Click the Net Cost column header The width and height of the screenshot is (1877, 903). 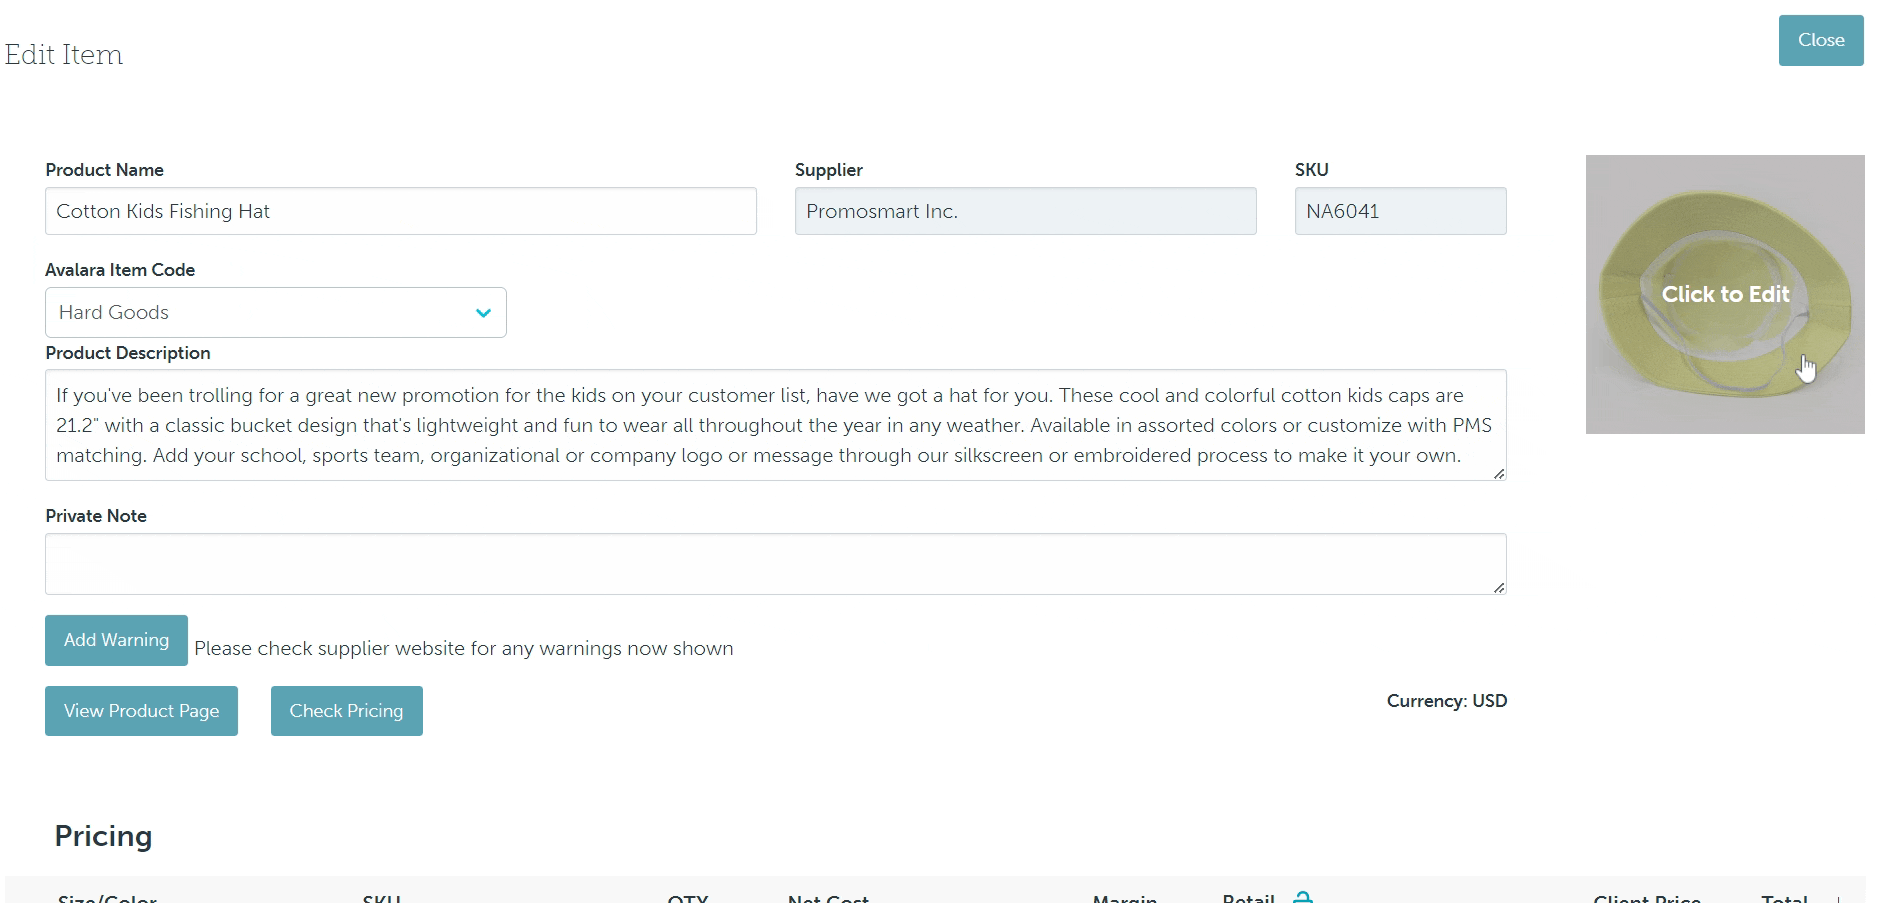(x=828, y=898)
